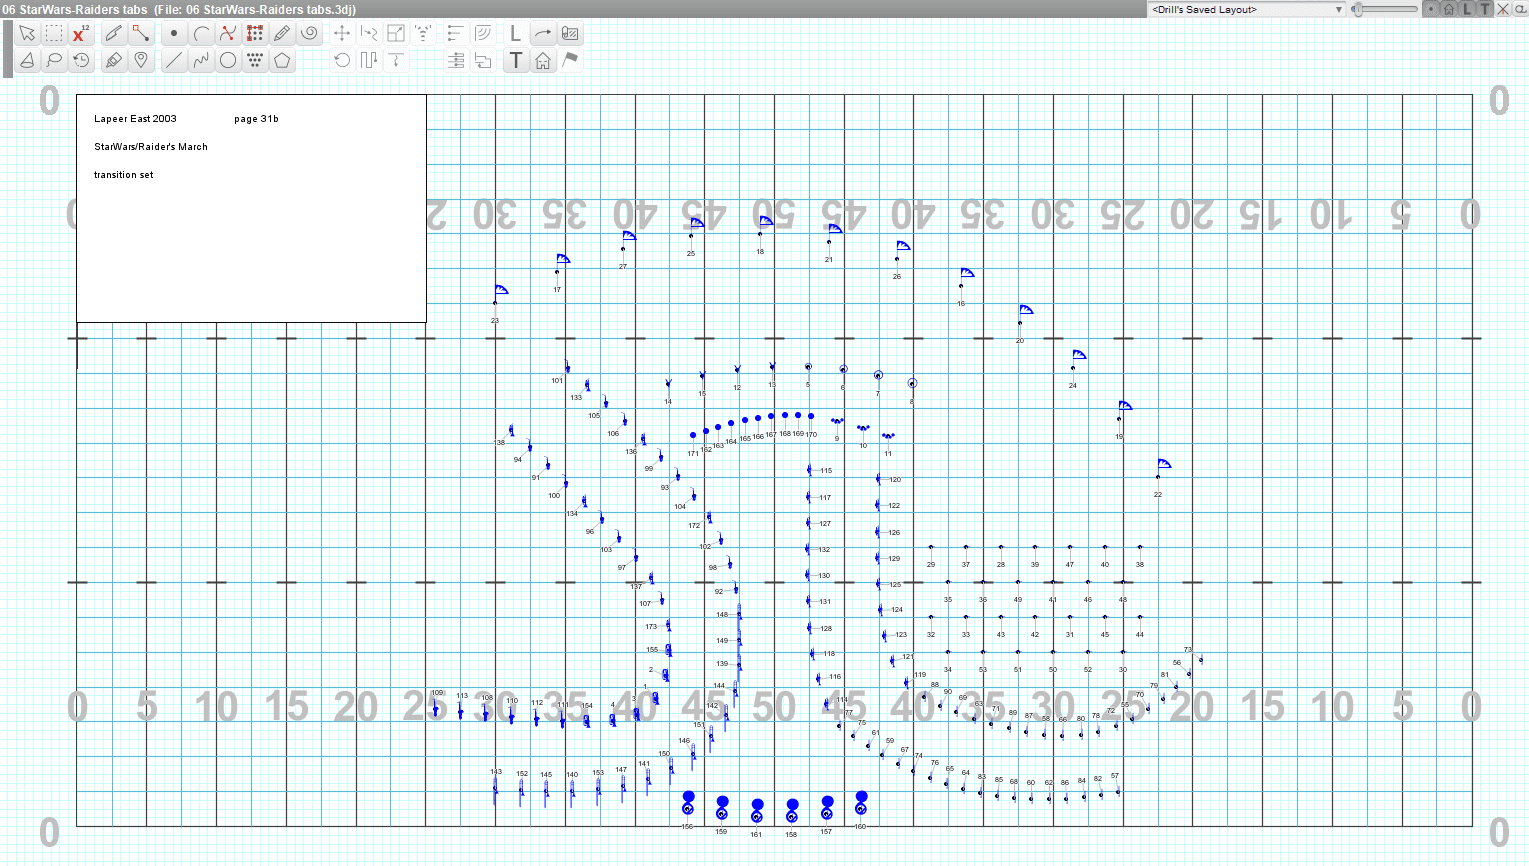1529x866 pixels.
Task: Toggle the L label display in title bar
Action: [1467, 9]
